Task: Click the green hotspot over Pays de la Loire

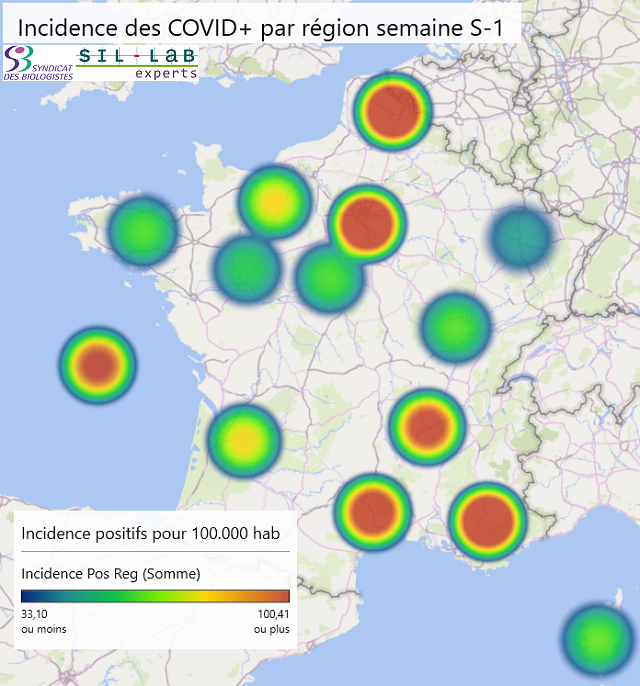Action: tap(247, 268)
